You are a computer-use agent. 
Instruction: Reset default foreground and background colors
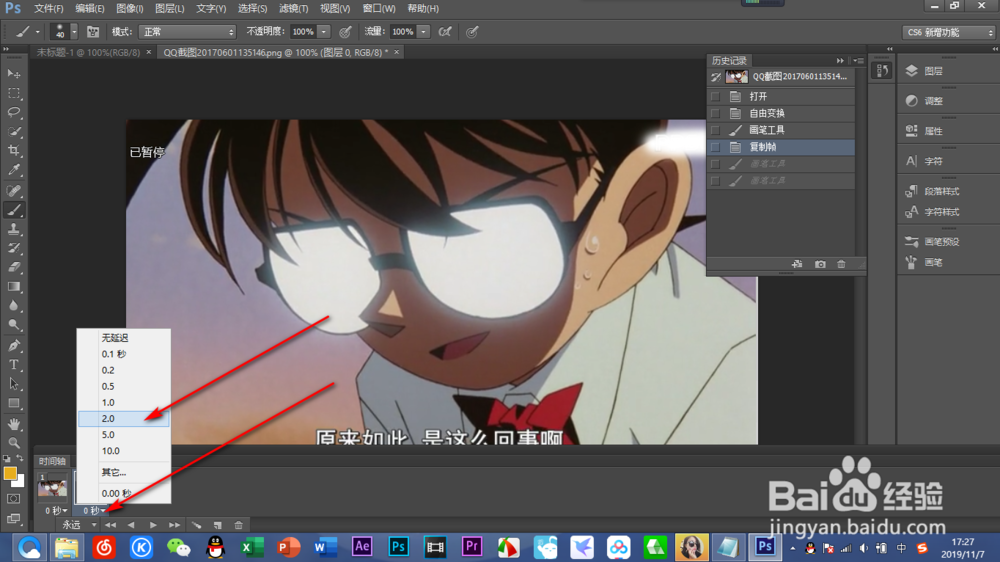6,459
